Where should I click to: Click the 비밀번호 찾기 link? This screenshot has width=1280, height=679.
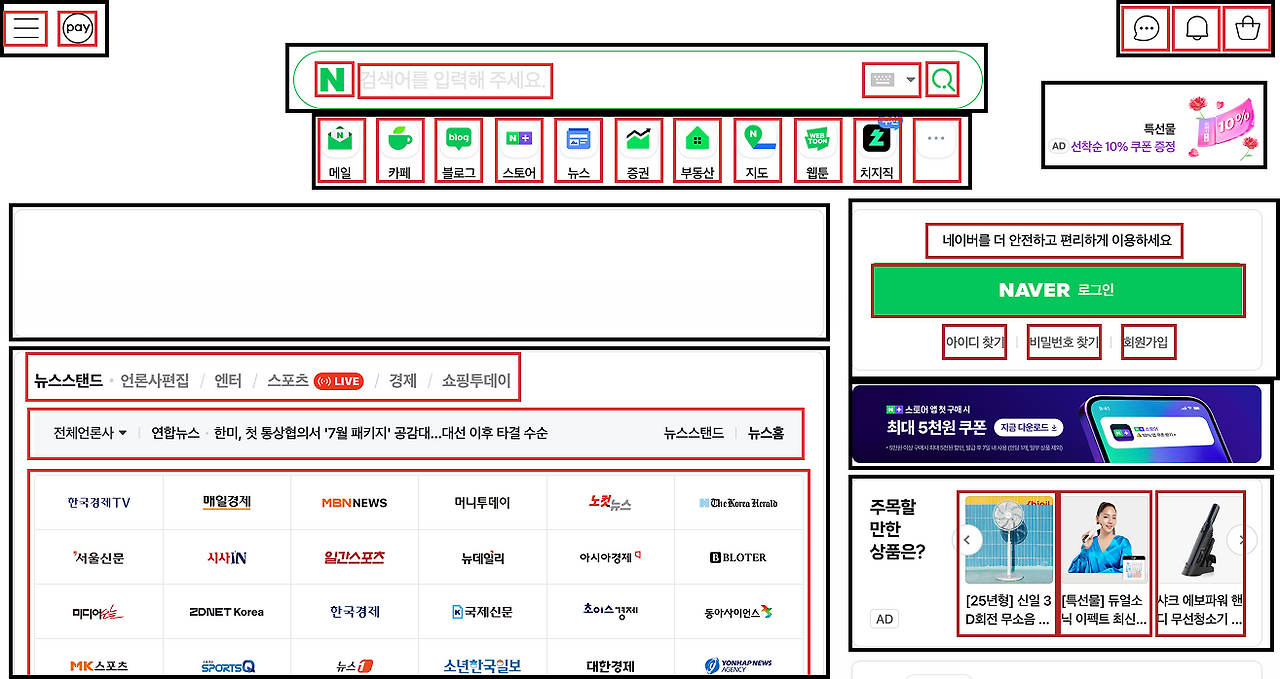pyautogui.click(x=1064, y=342)
